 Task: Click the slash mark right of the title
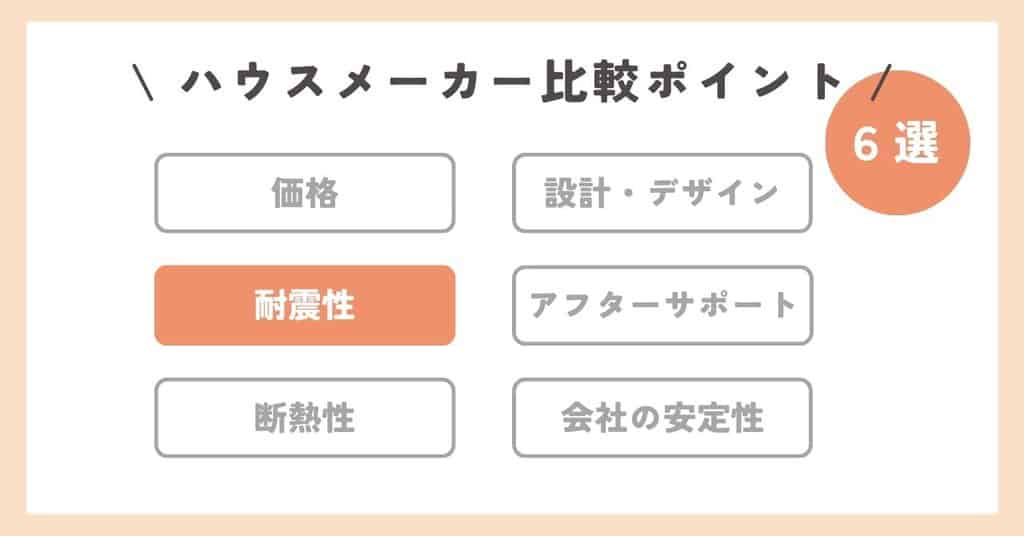880,81
